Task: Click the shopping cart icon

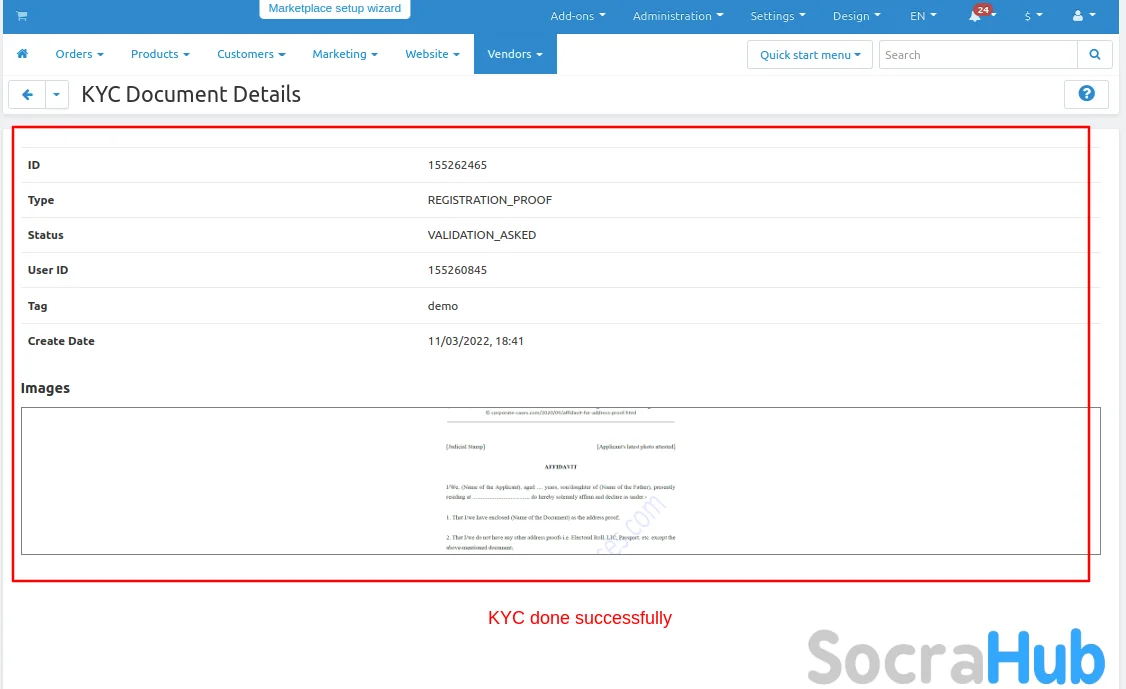Action: (x=22, y=16)
